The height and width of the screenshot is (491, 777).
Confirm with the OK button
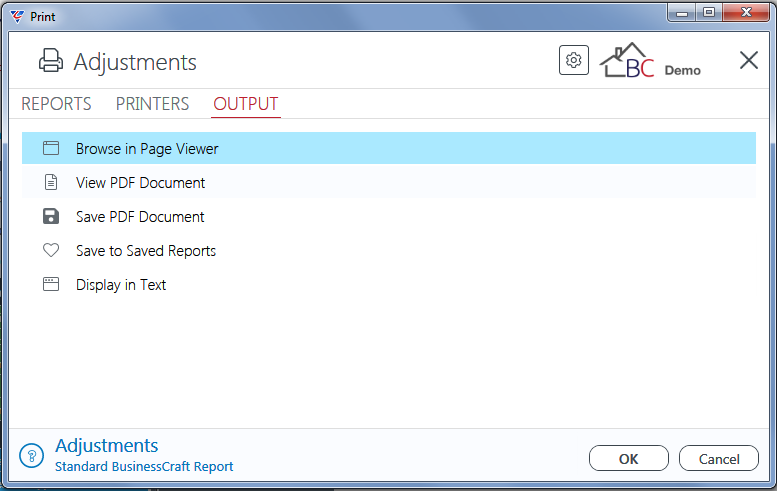[x=629, y=458]
